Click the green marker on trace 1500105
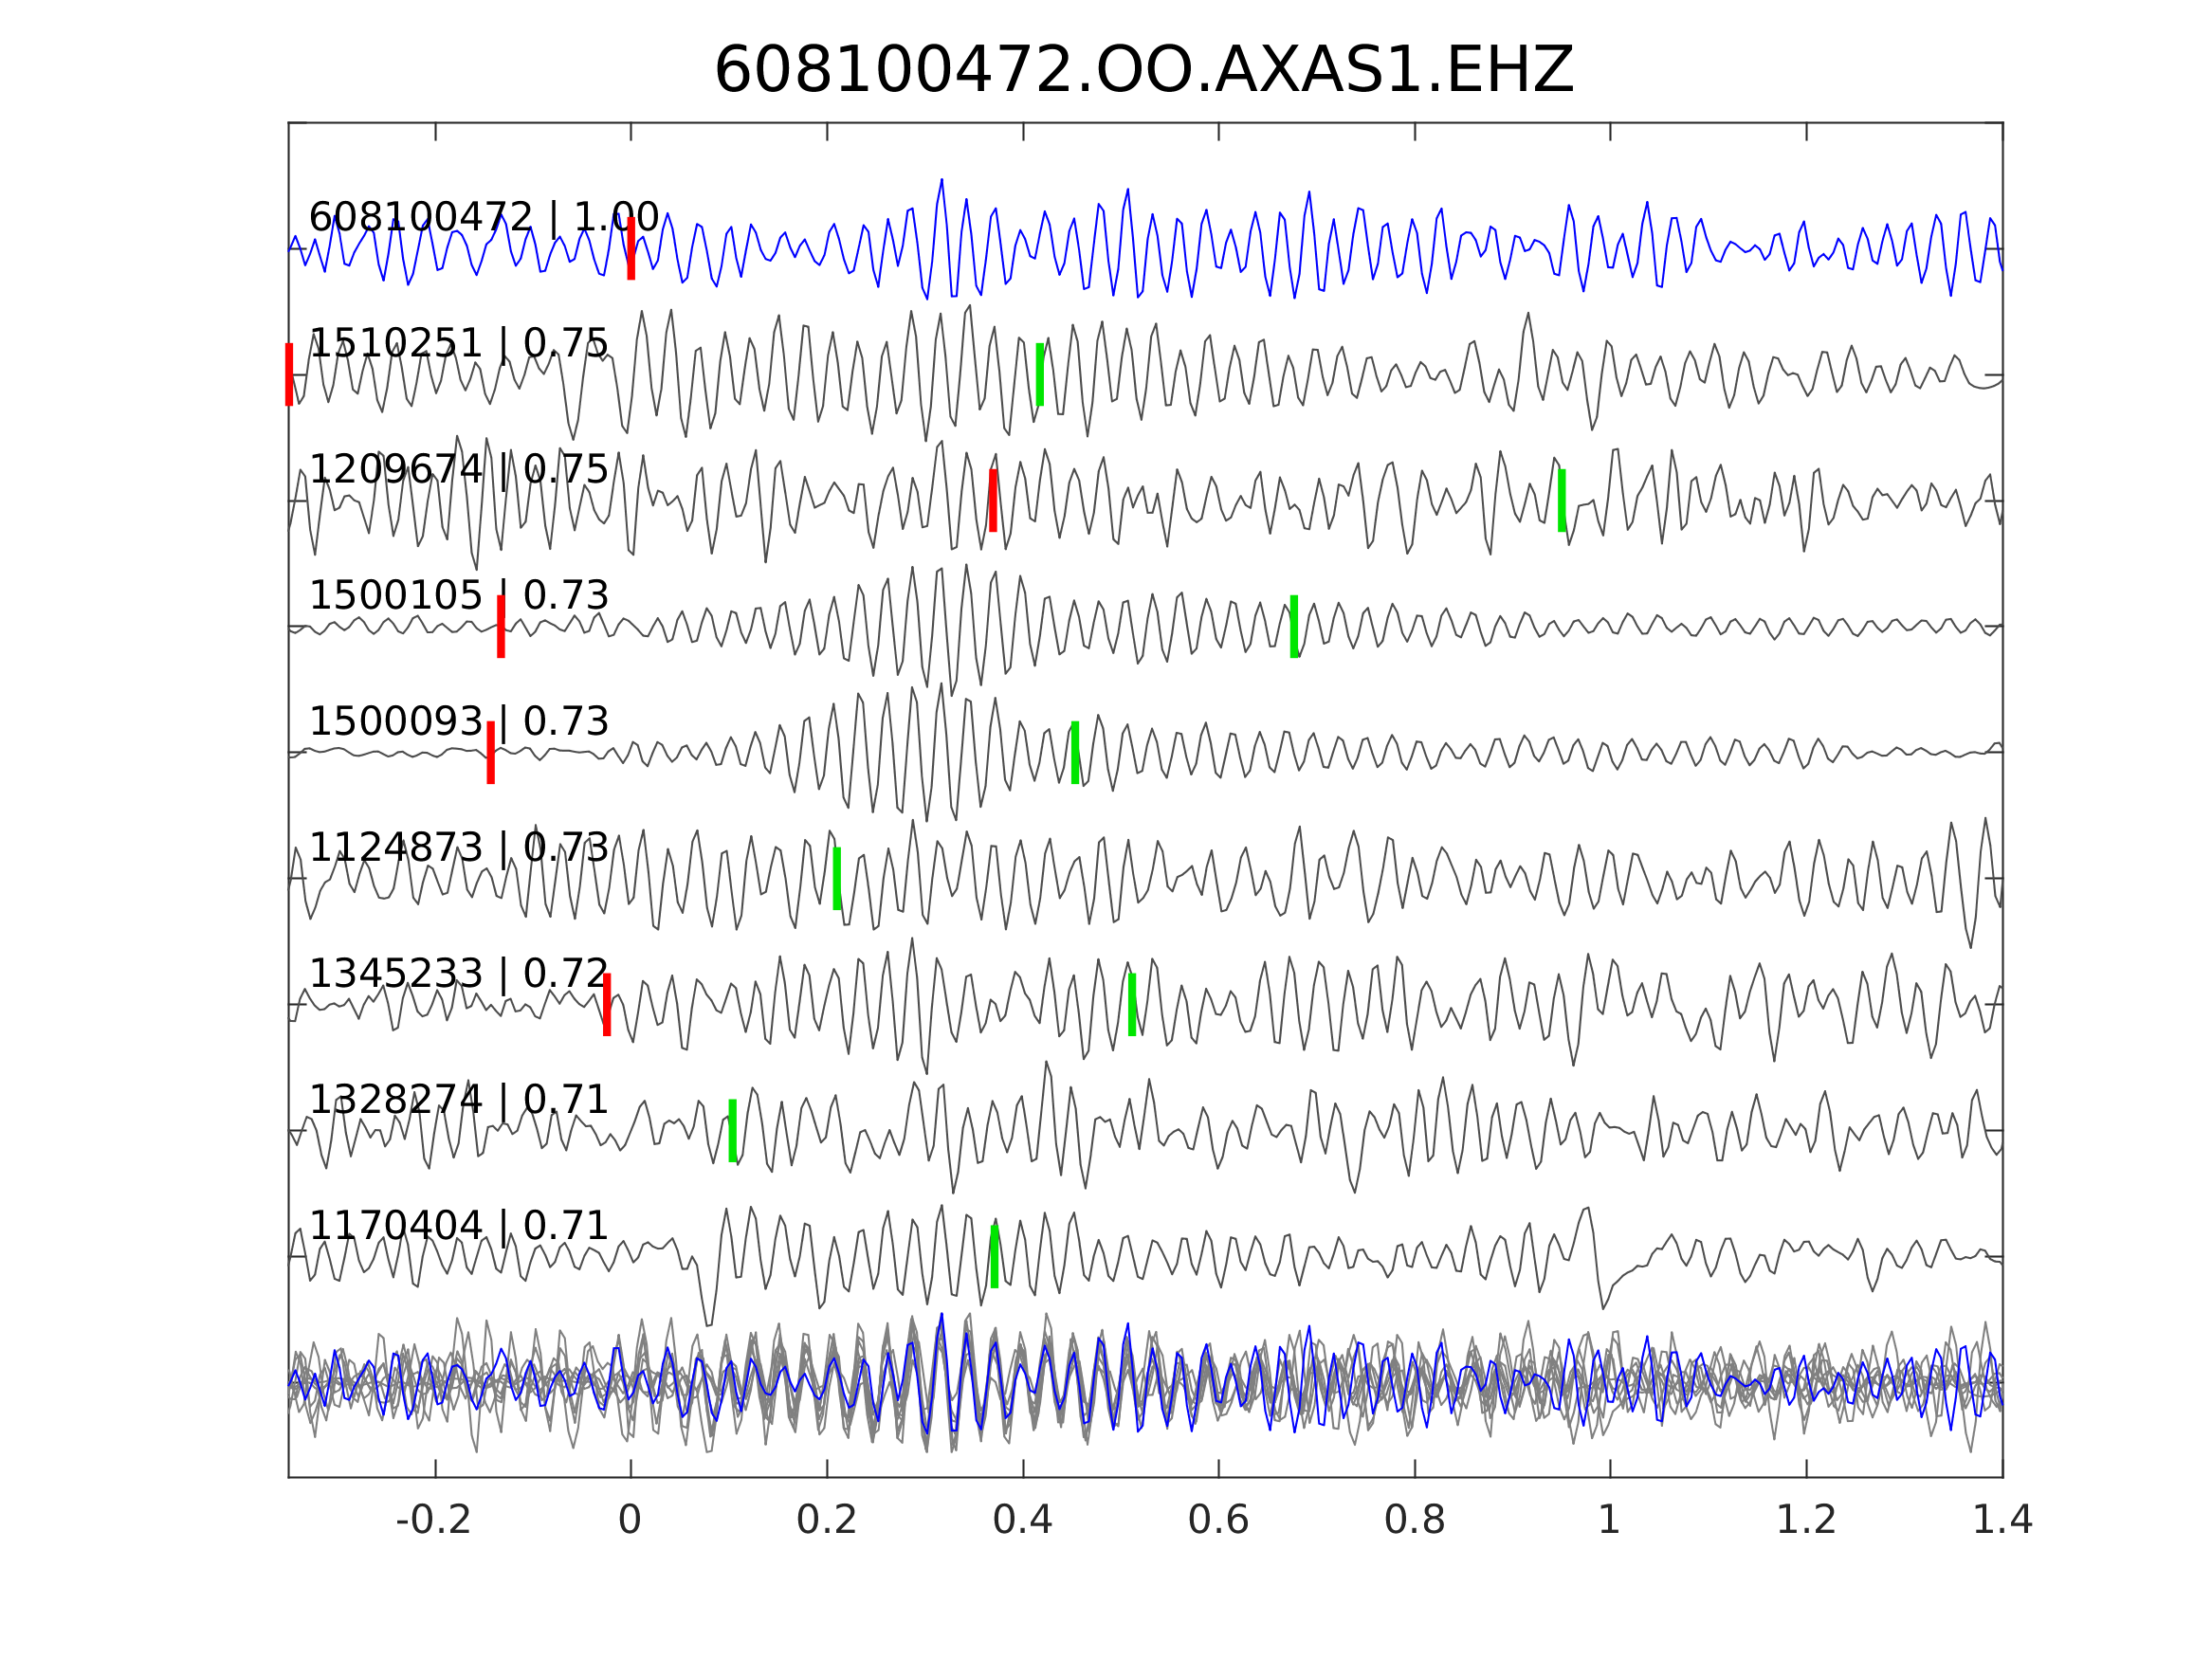 point(1294,626)
